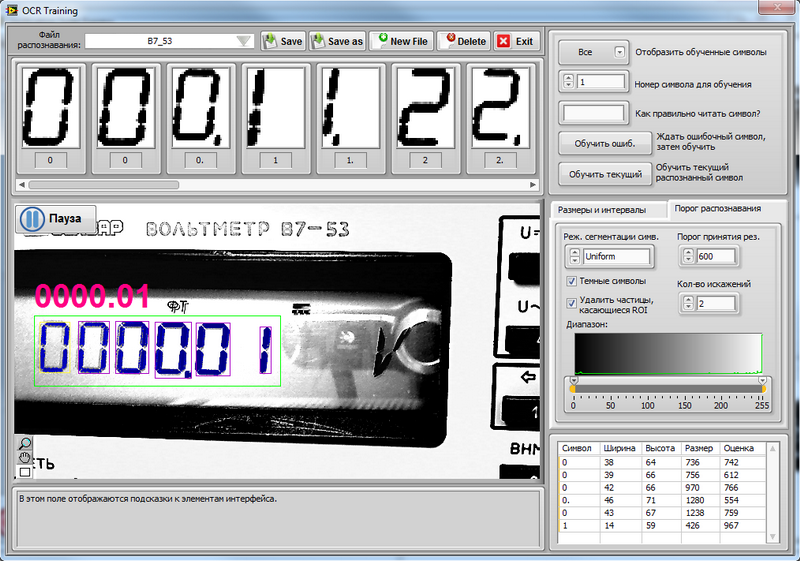This screenshot has height=561, width=800.
Task: Click the Save button icon
Action: (x=271, y=42)
